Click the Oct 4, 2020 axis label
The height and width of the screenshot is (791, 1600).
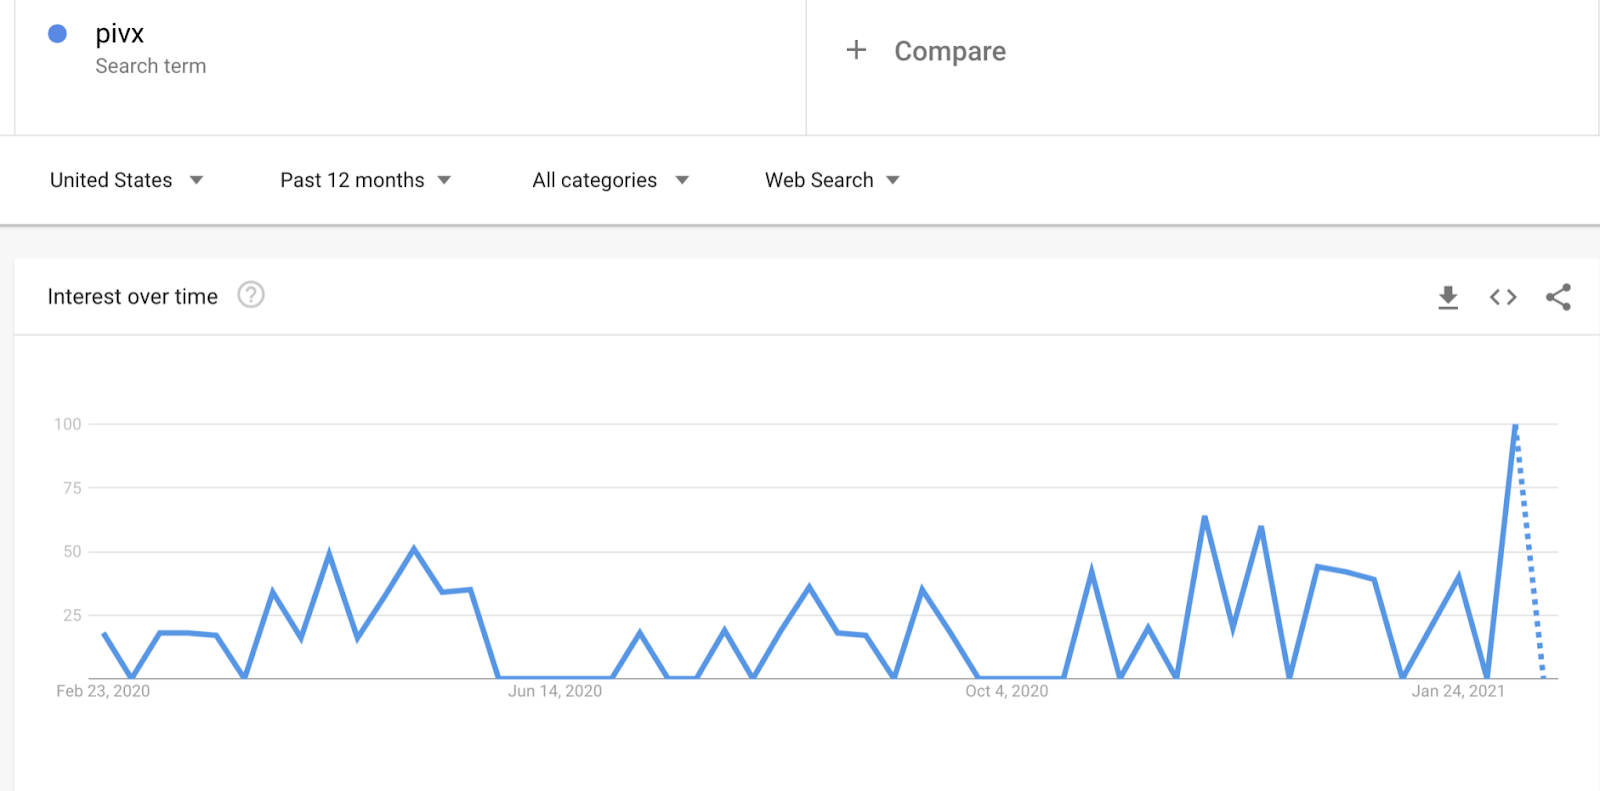tap(1007, 691)
